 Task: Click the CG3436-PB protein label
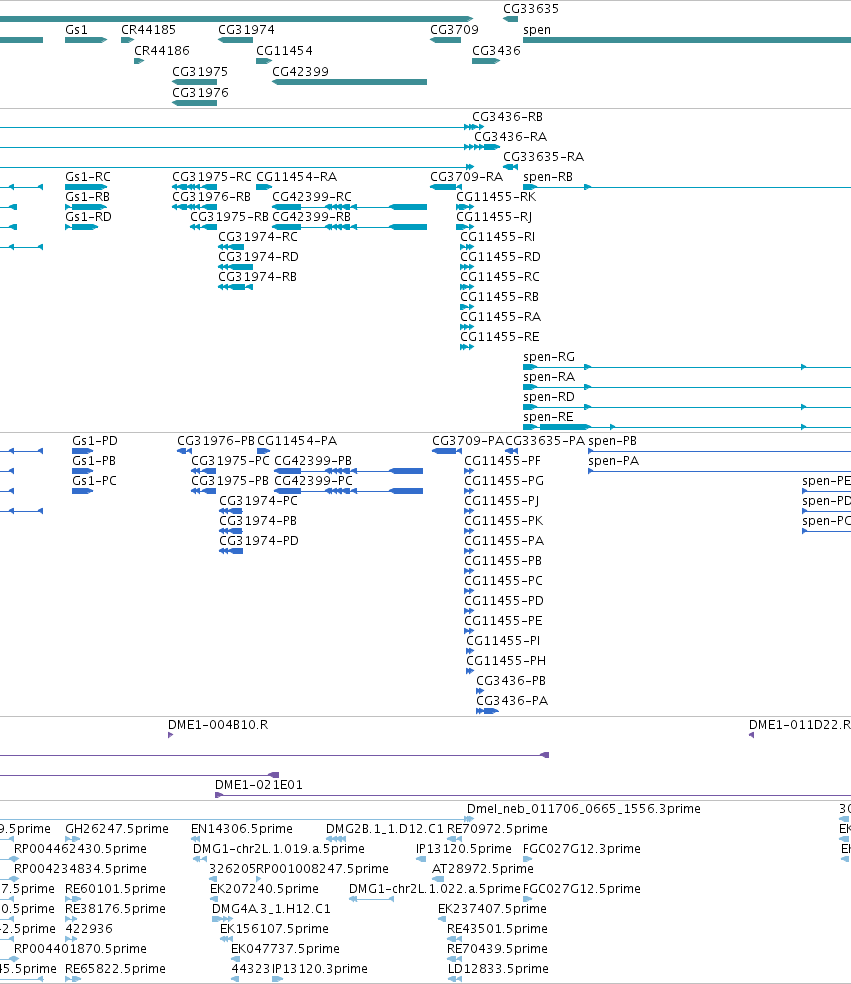pyautogui.click(x=511, y=681)
